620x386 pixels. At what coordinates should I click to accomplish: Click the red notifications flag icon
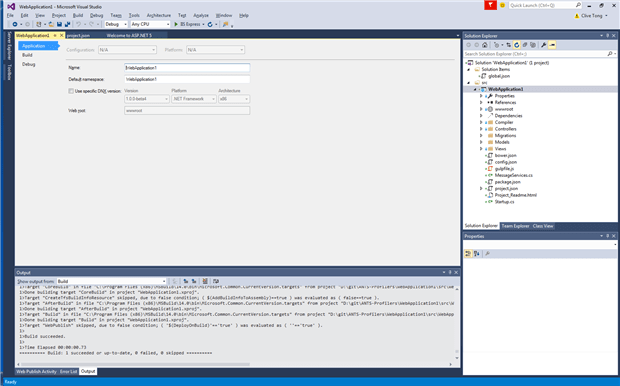490,5
